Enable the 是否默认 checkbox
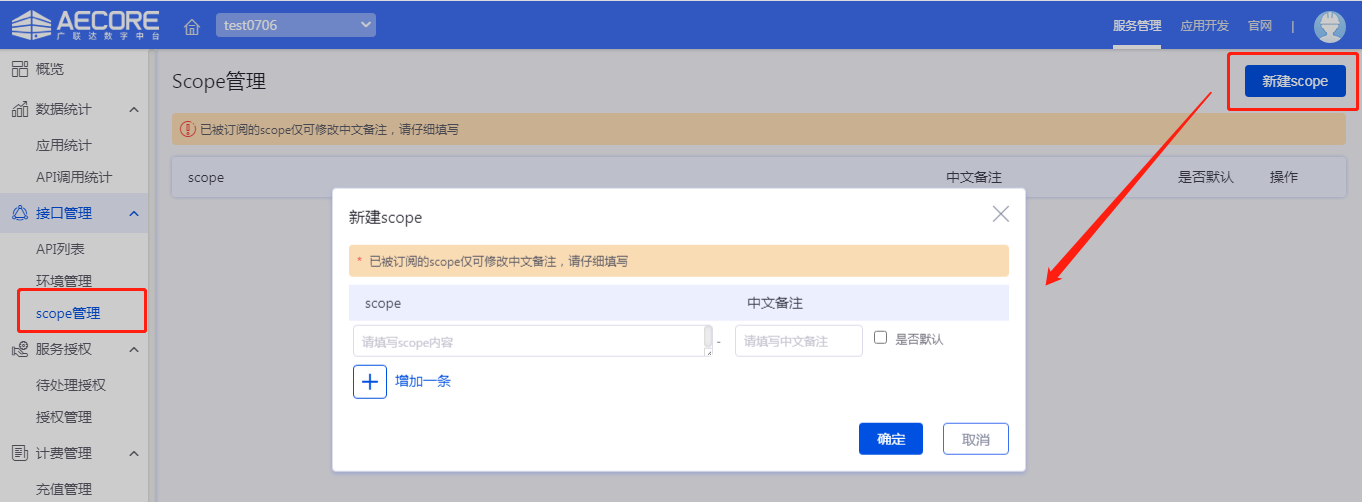Image resolution: width=1362 pixels, height=502 pixels. point(881,338)
